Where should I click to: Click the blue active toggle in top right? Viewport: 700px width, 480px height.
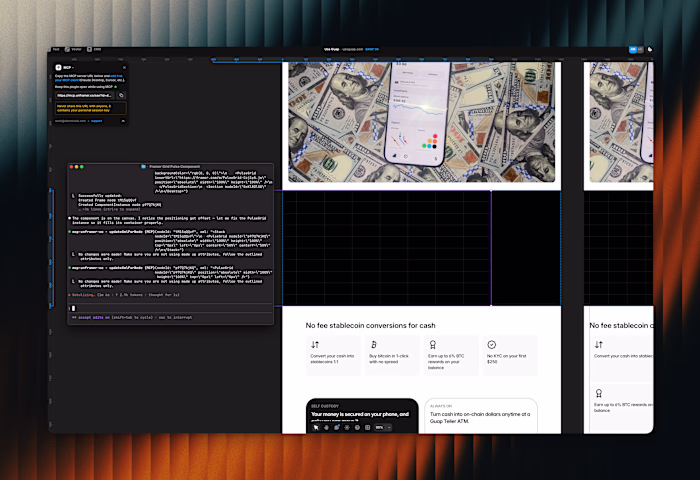point(633,50)
